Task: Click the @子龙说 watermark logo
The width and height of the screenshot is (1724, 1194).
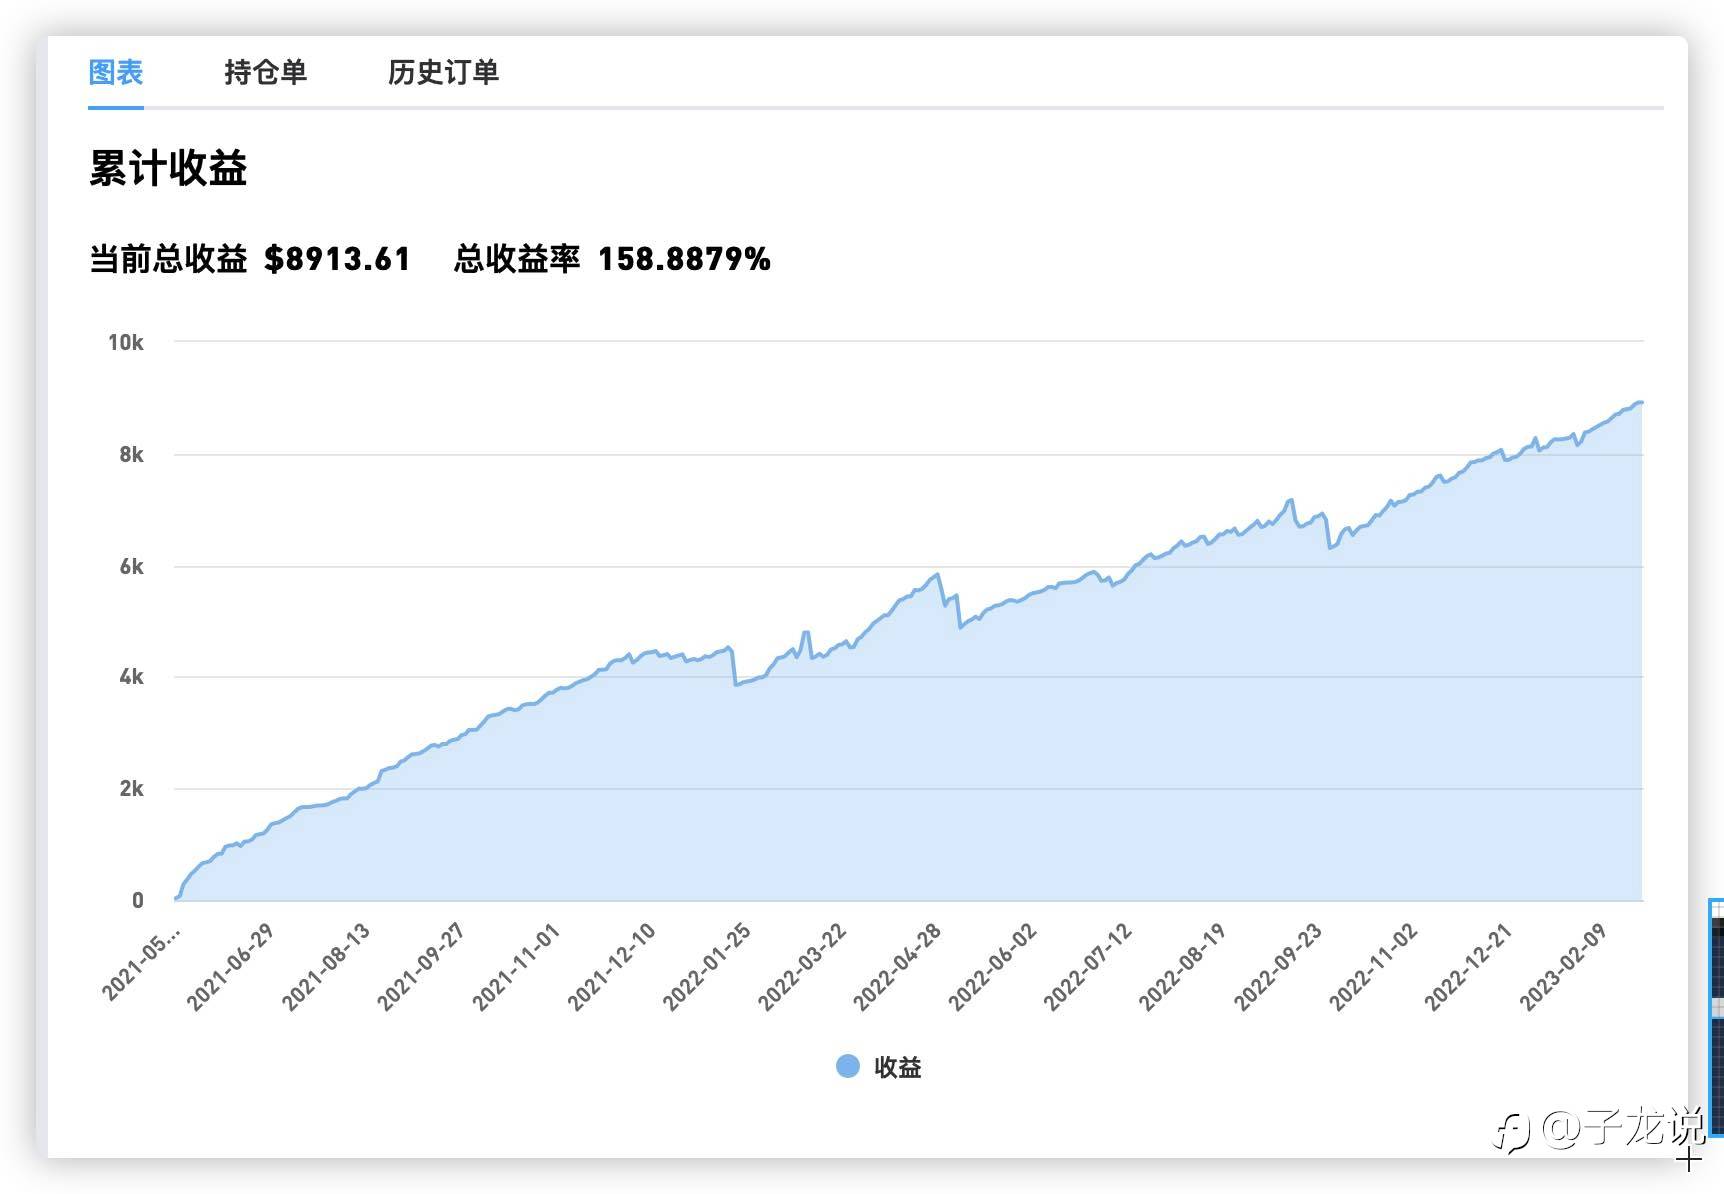Action: click(x=1600, y=1128)
